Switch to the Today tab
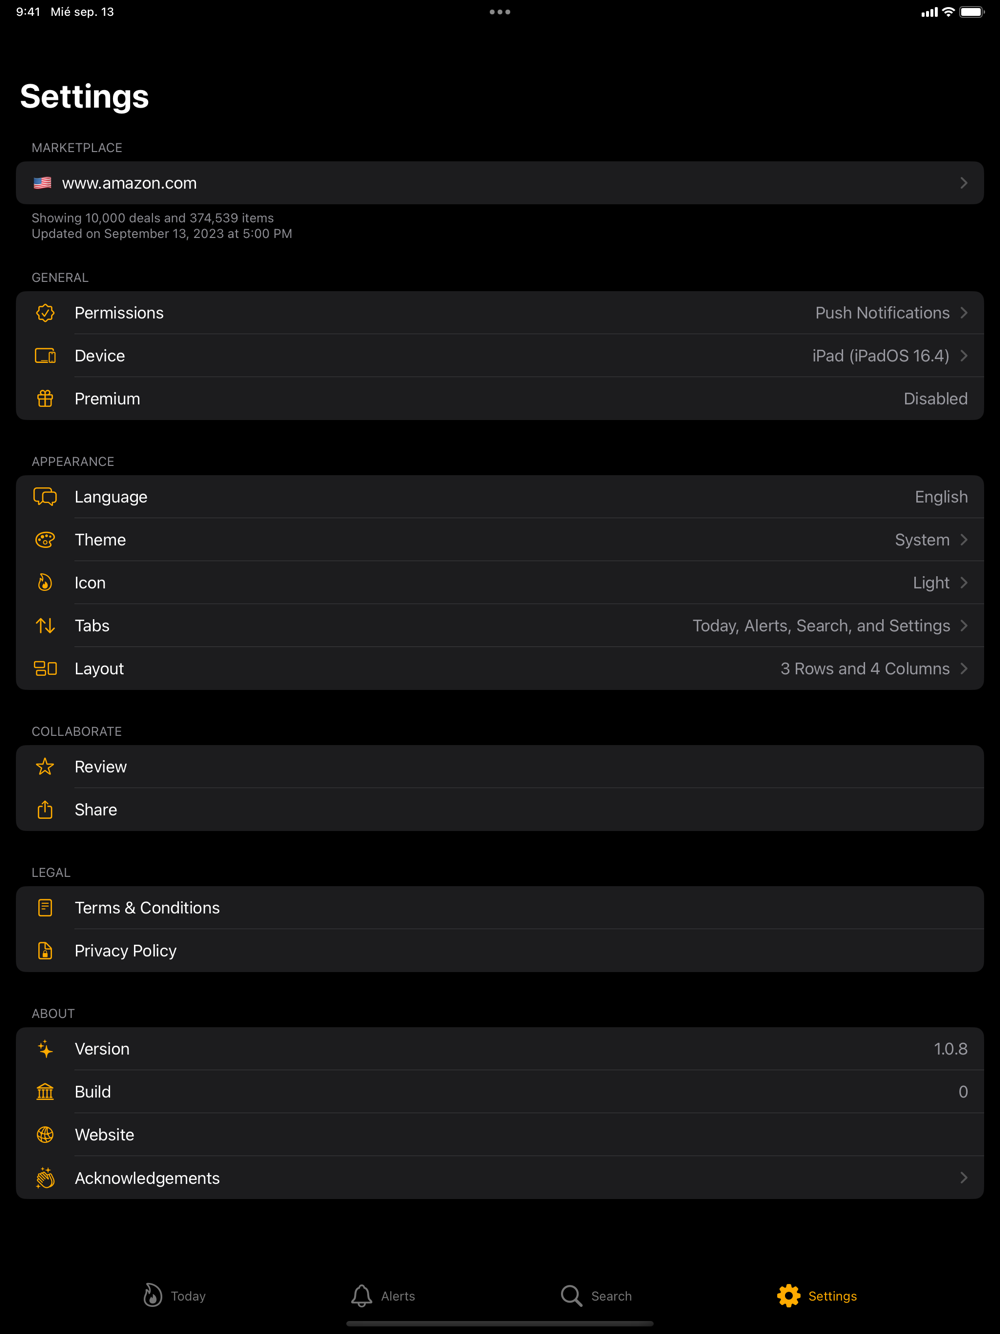 tap(174, 1296)
